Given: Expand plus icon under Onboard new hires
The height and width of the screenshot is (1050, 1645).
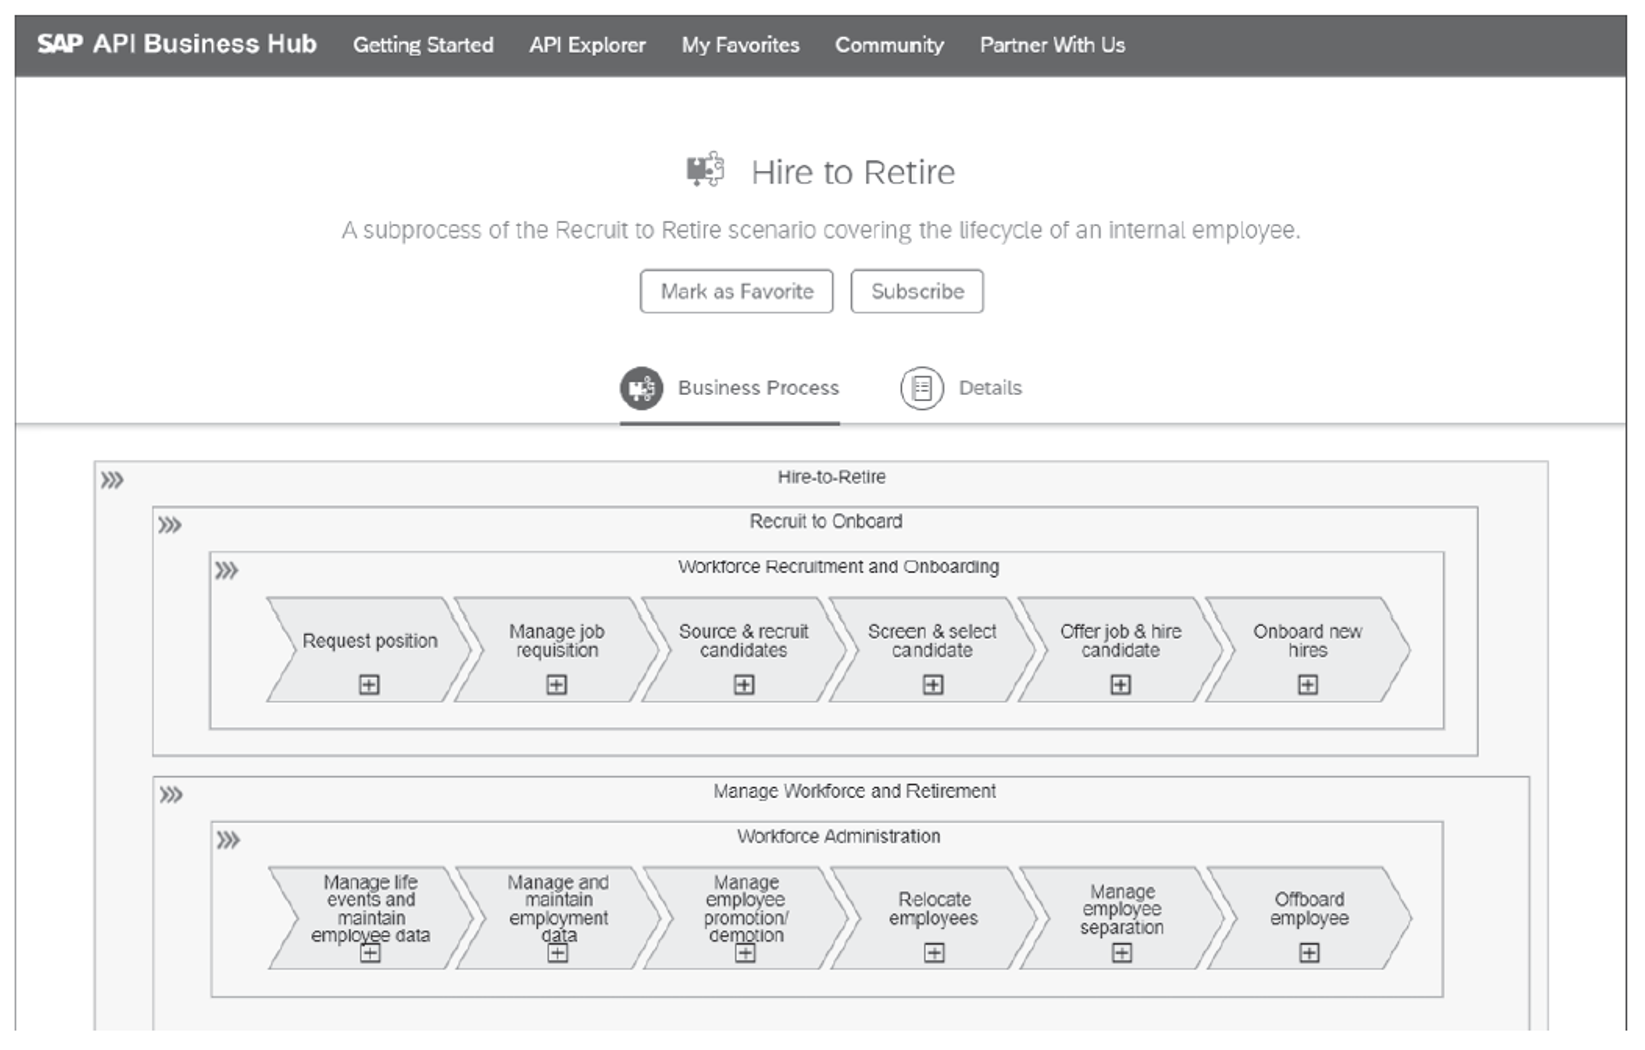Looking at the screenshot, I should tap(1308, 685).
